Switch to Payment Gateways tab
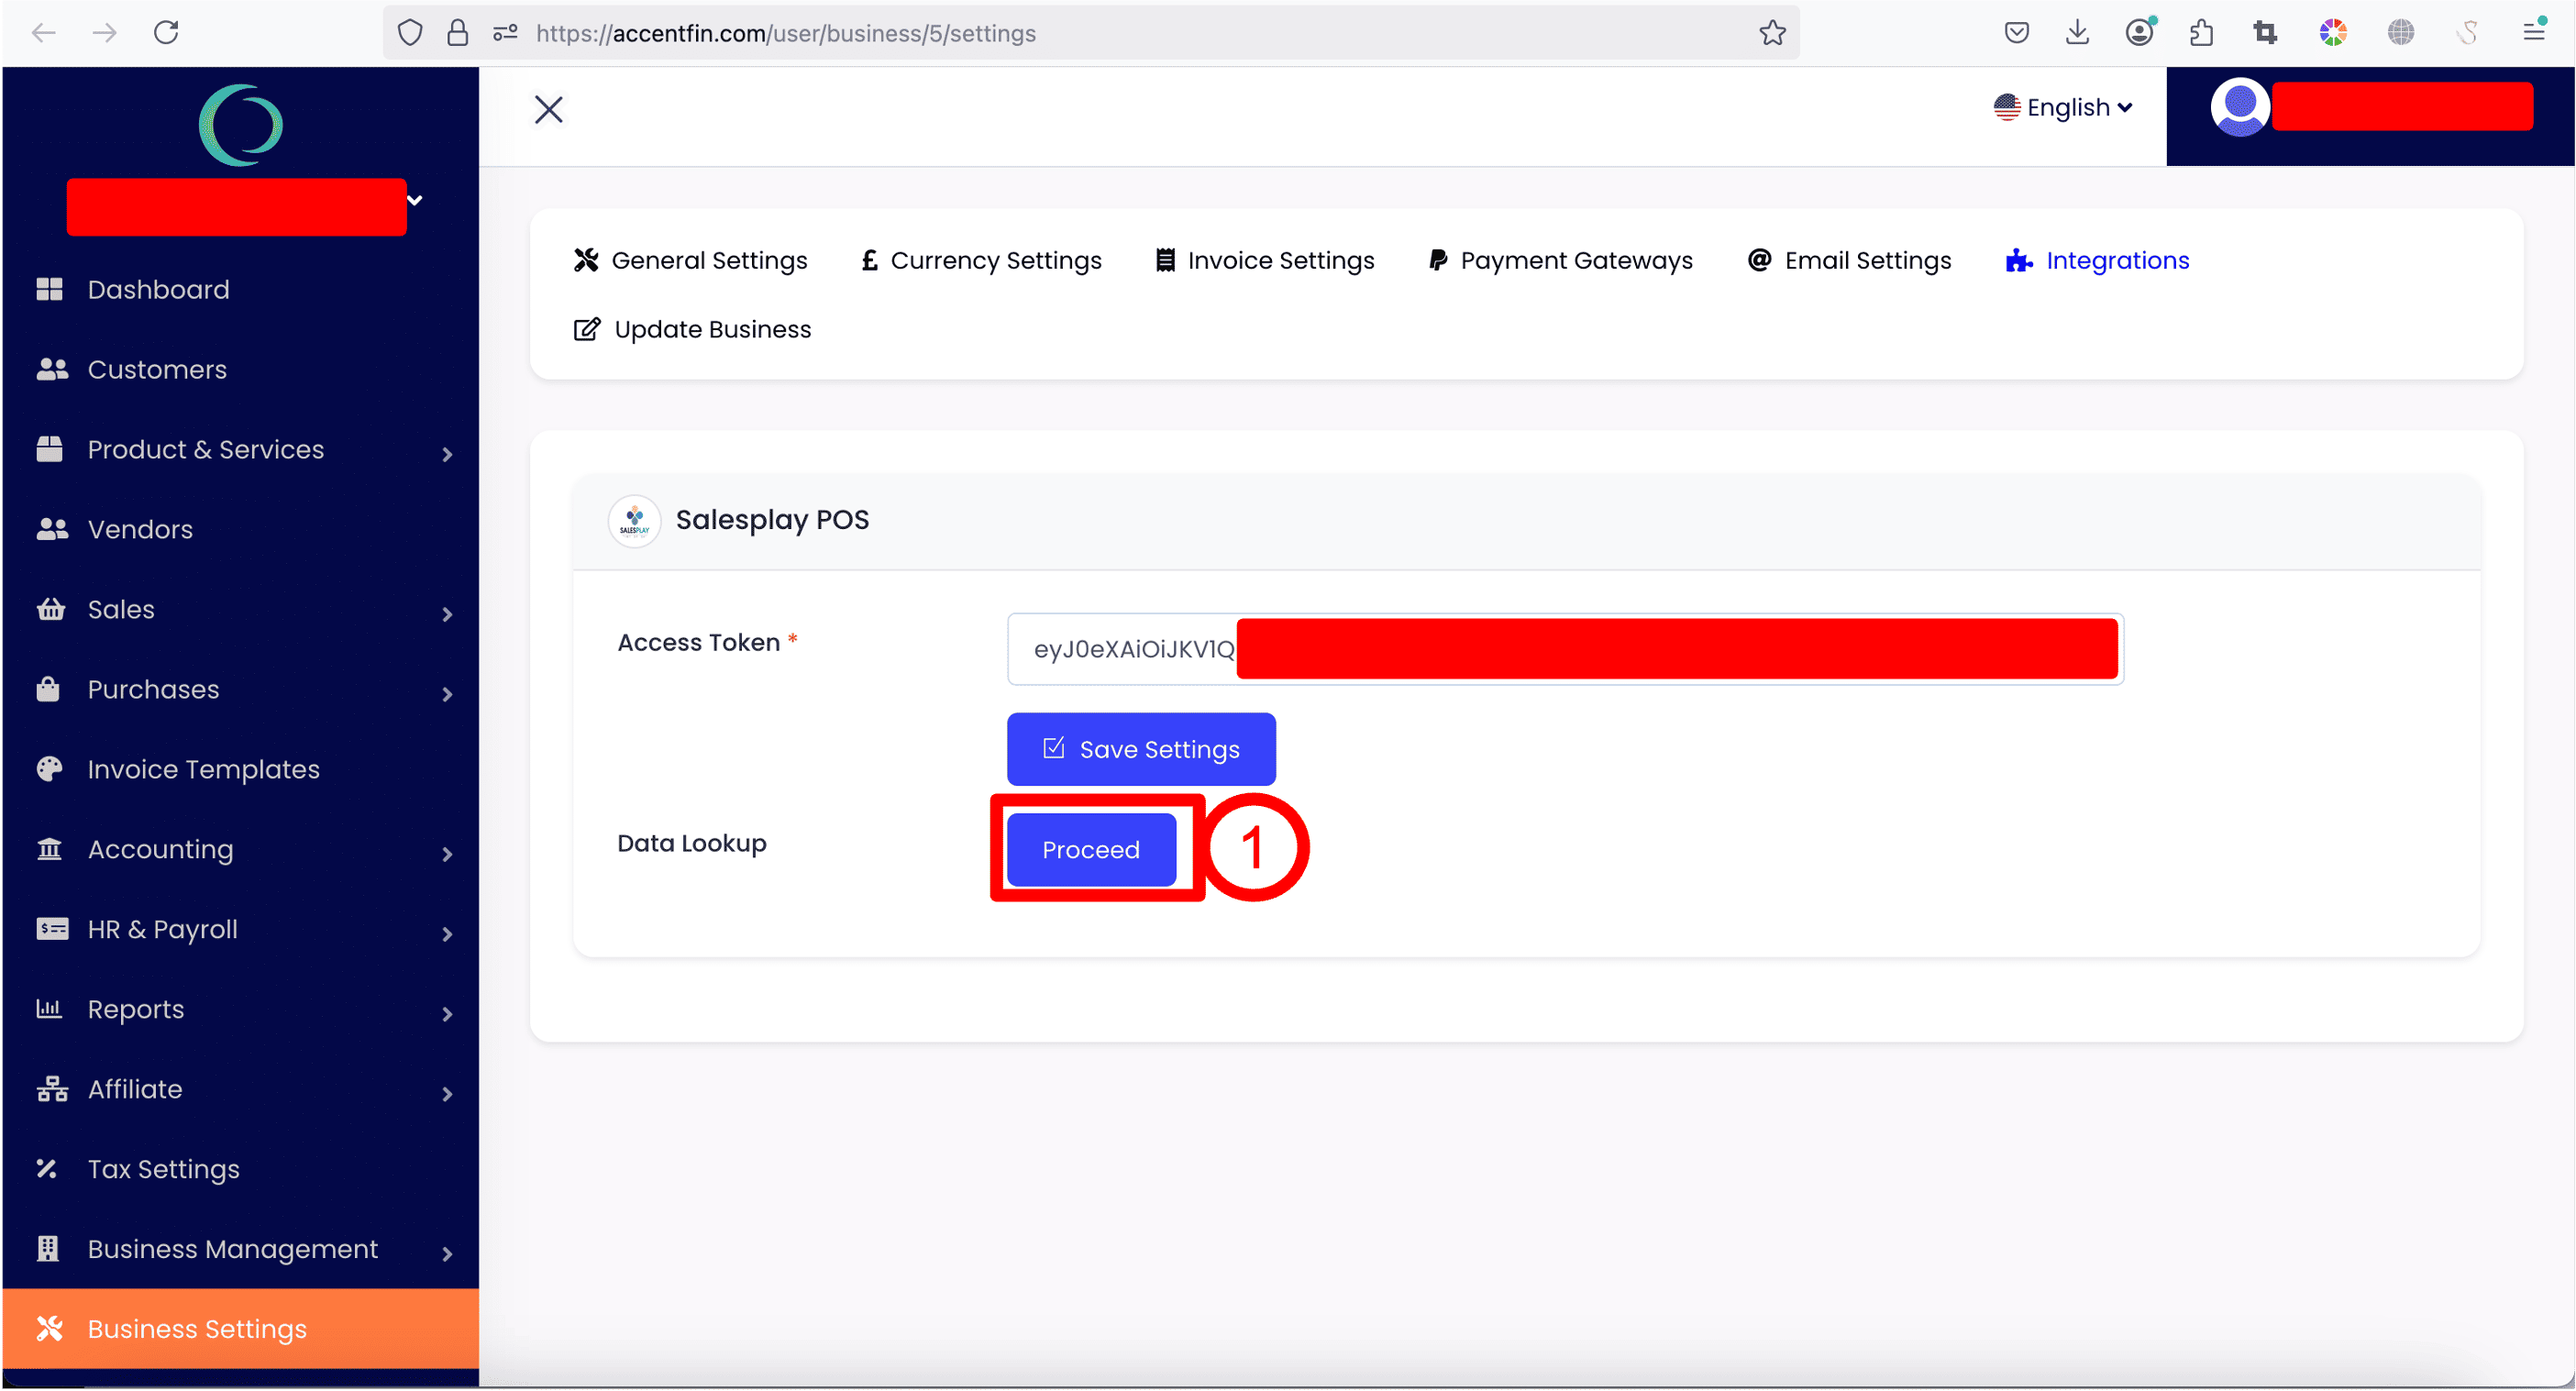 pyautogui.click(x=1560, y=260)
